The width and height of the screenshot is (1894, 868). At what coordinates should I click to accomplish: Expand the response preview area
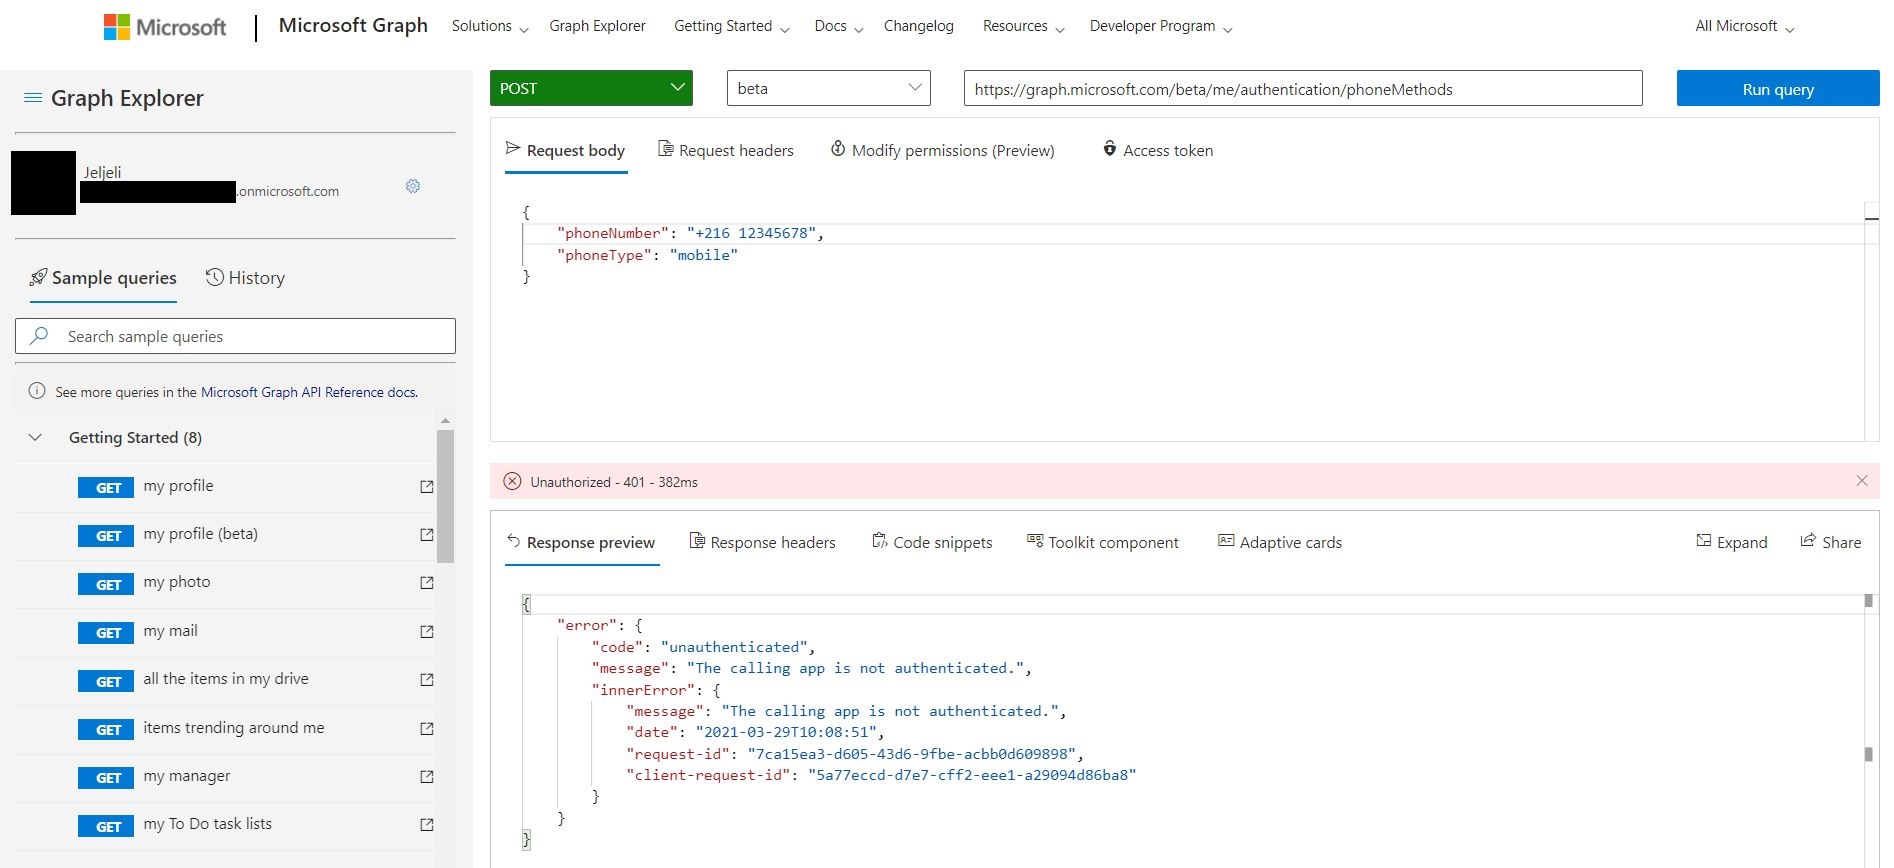pos(1732,542)
